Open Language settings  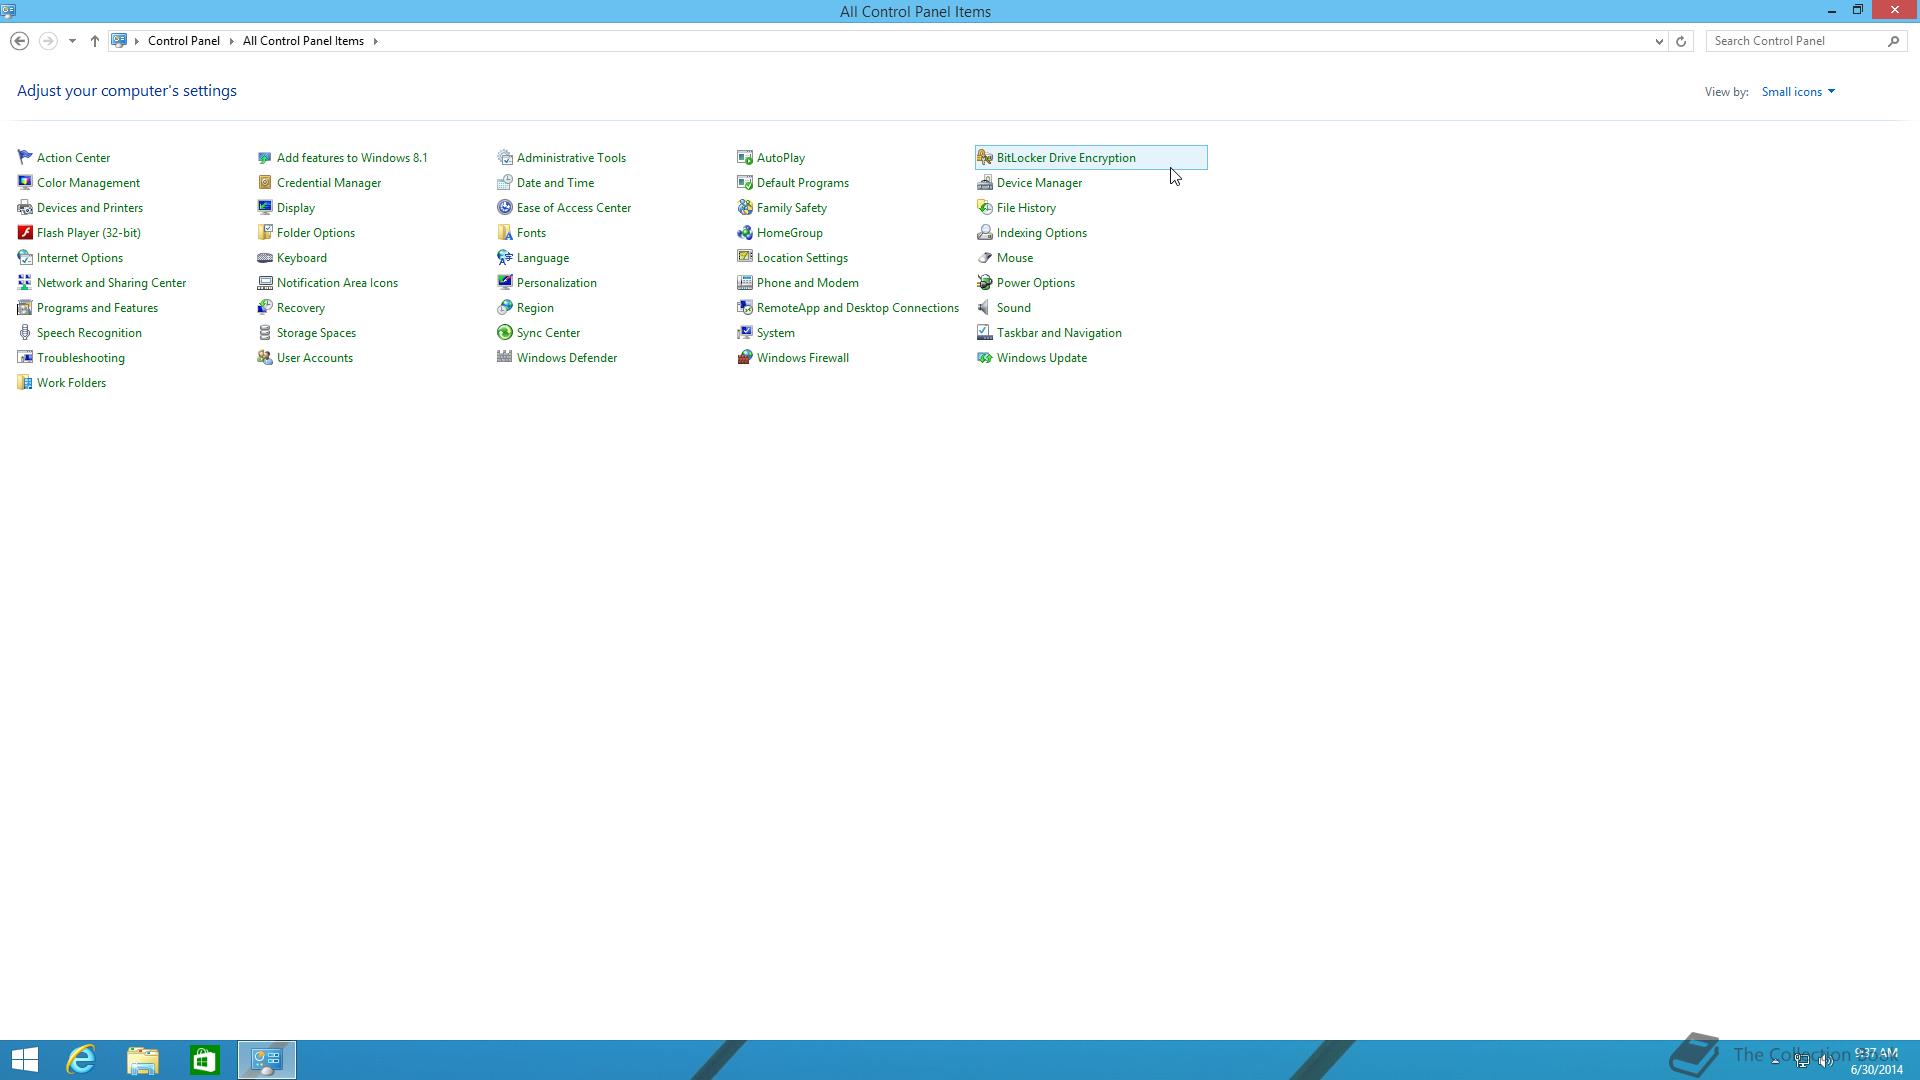pyautogui.click(x=543, y=258)
